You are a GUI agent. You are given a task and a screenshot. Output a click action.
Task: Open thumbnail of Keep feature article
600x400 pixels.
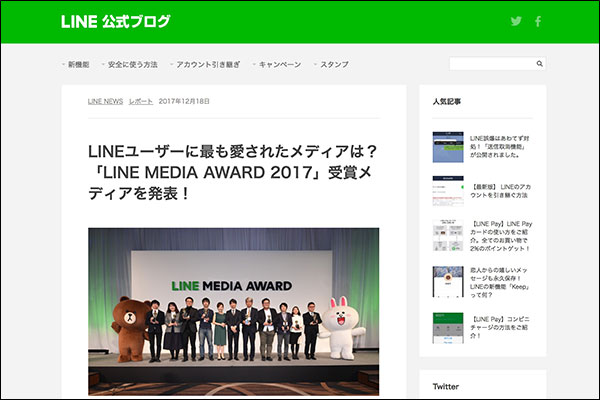click(447, 281)
